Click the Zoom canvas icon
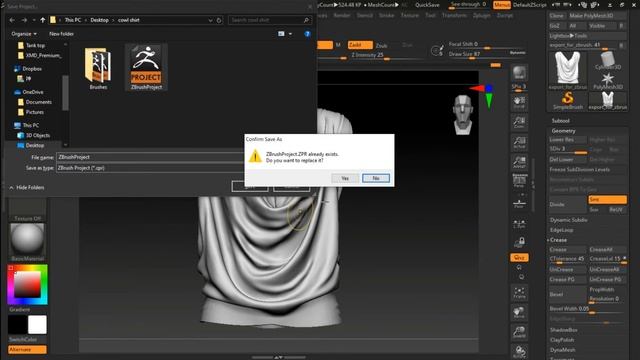The width and height of the screenshot is (640, 360). [x=519, y=122]
